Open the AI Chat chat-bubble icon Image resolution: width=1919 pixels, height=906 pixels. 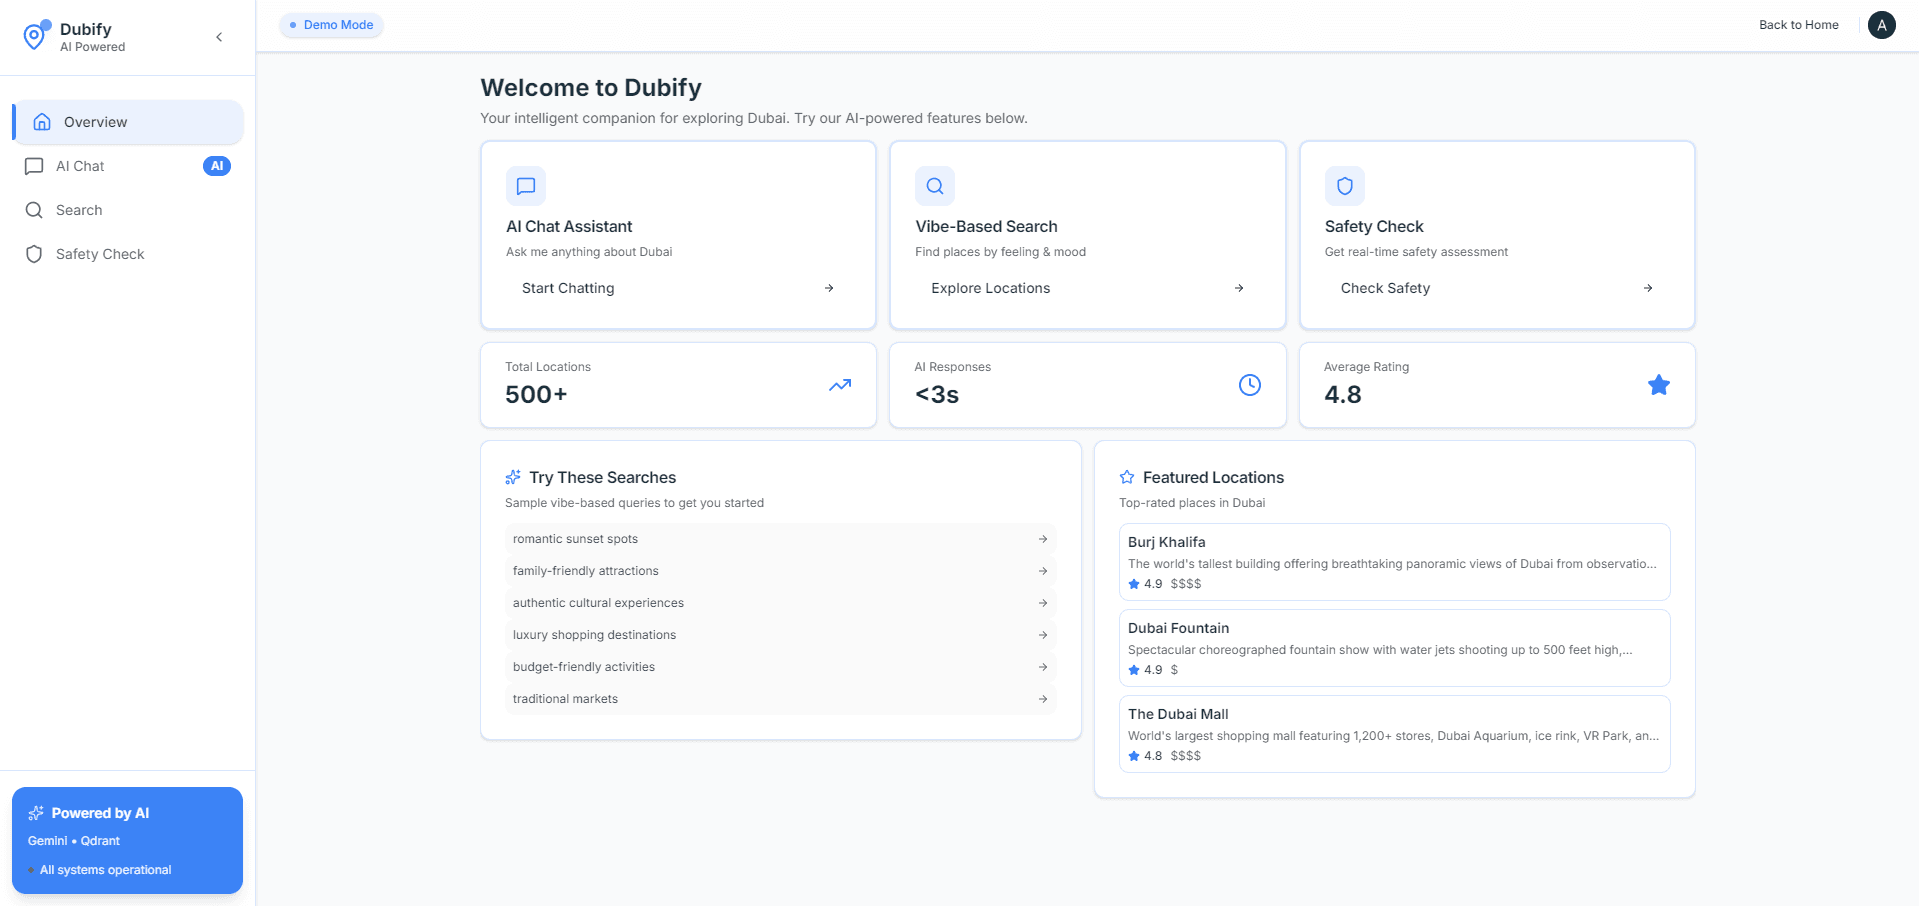pyautogui.click(x=35, y=166)
